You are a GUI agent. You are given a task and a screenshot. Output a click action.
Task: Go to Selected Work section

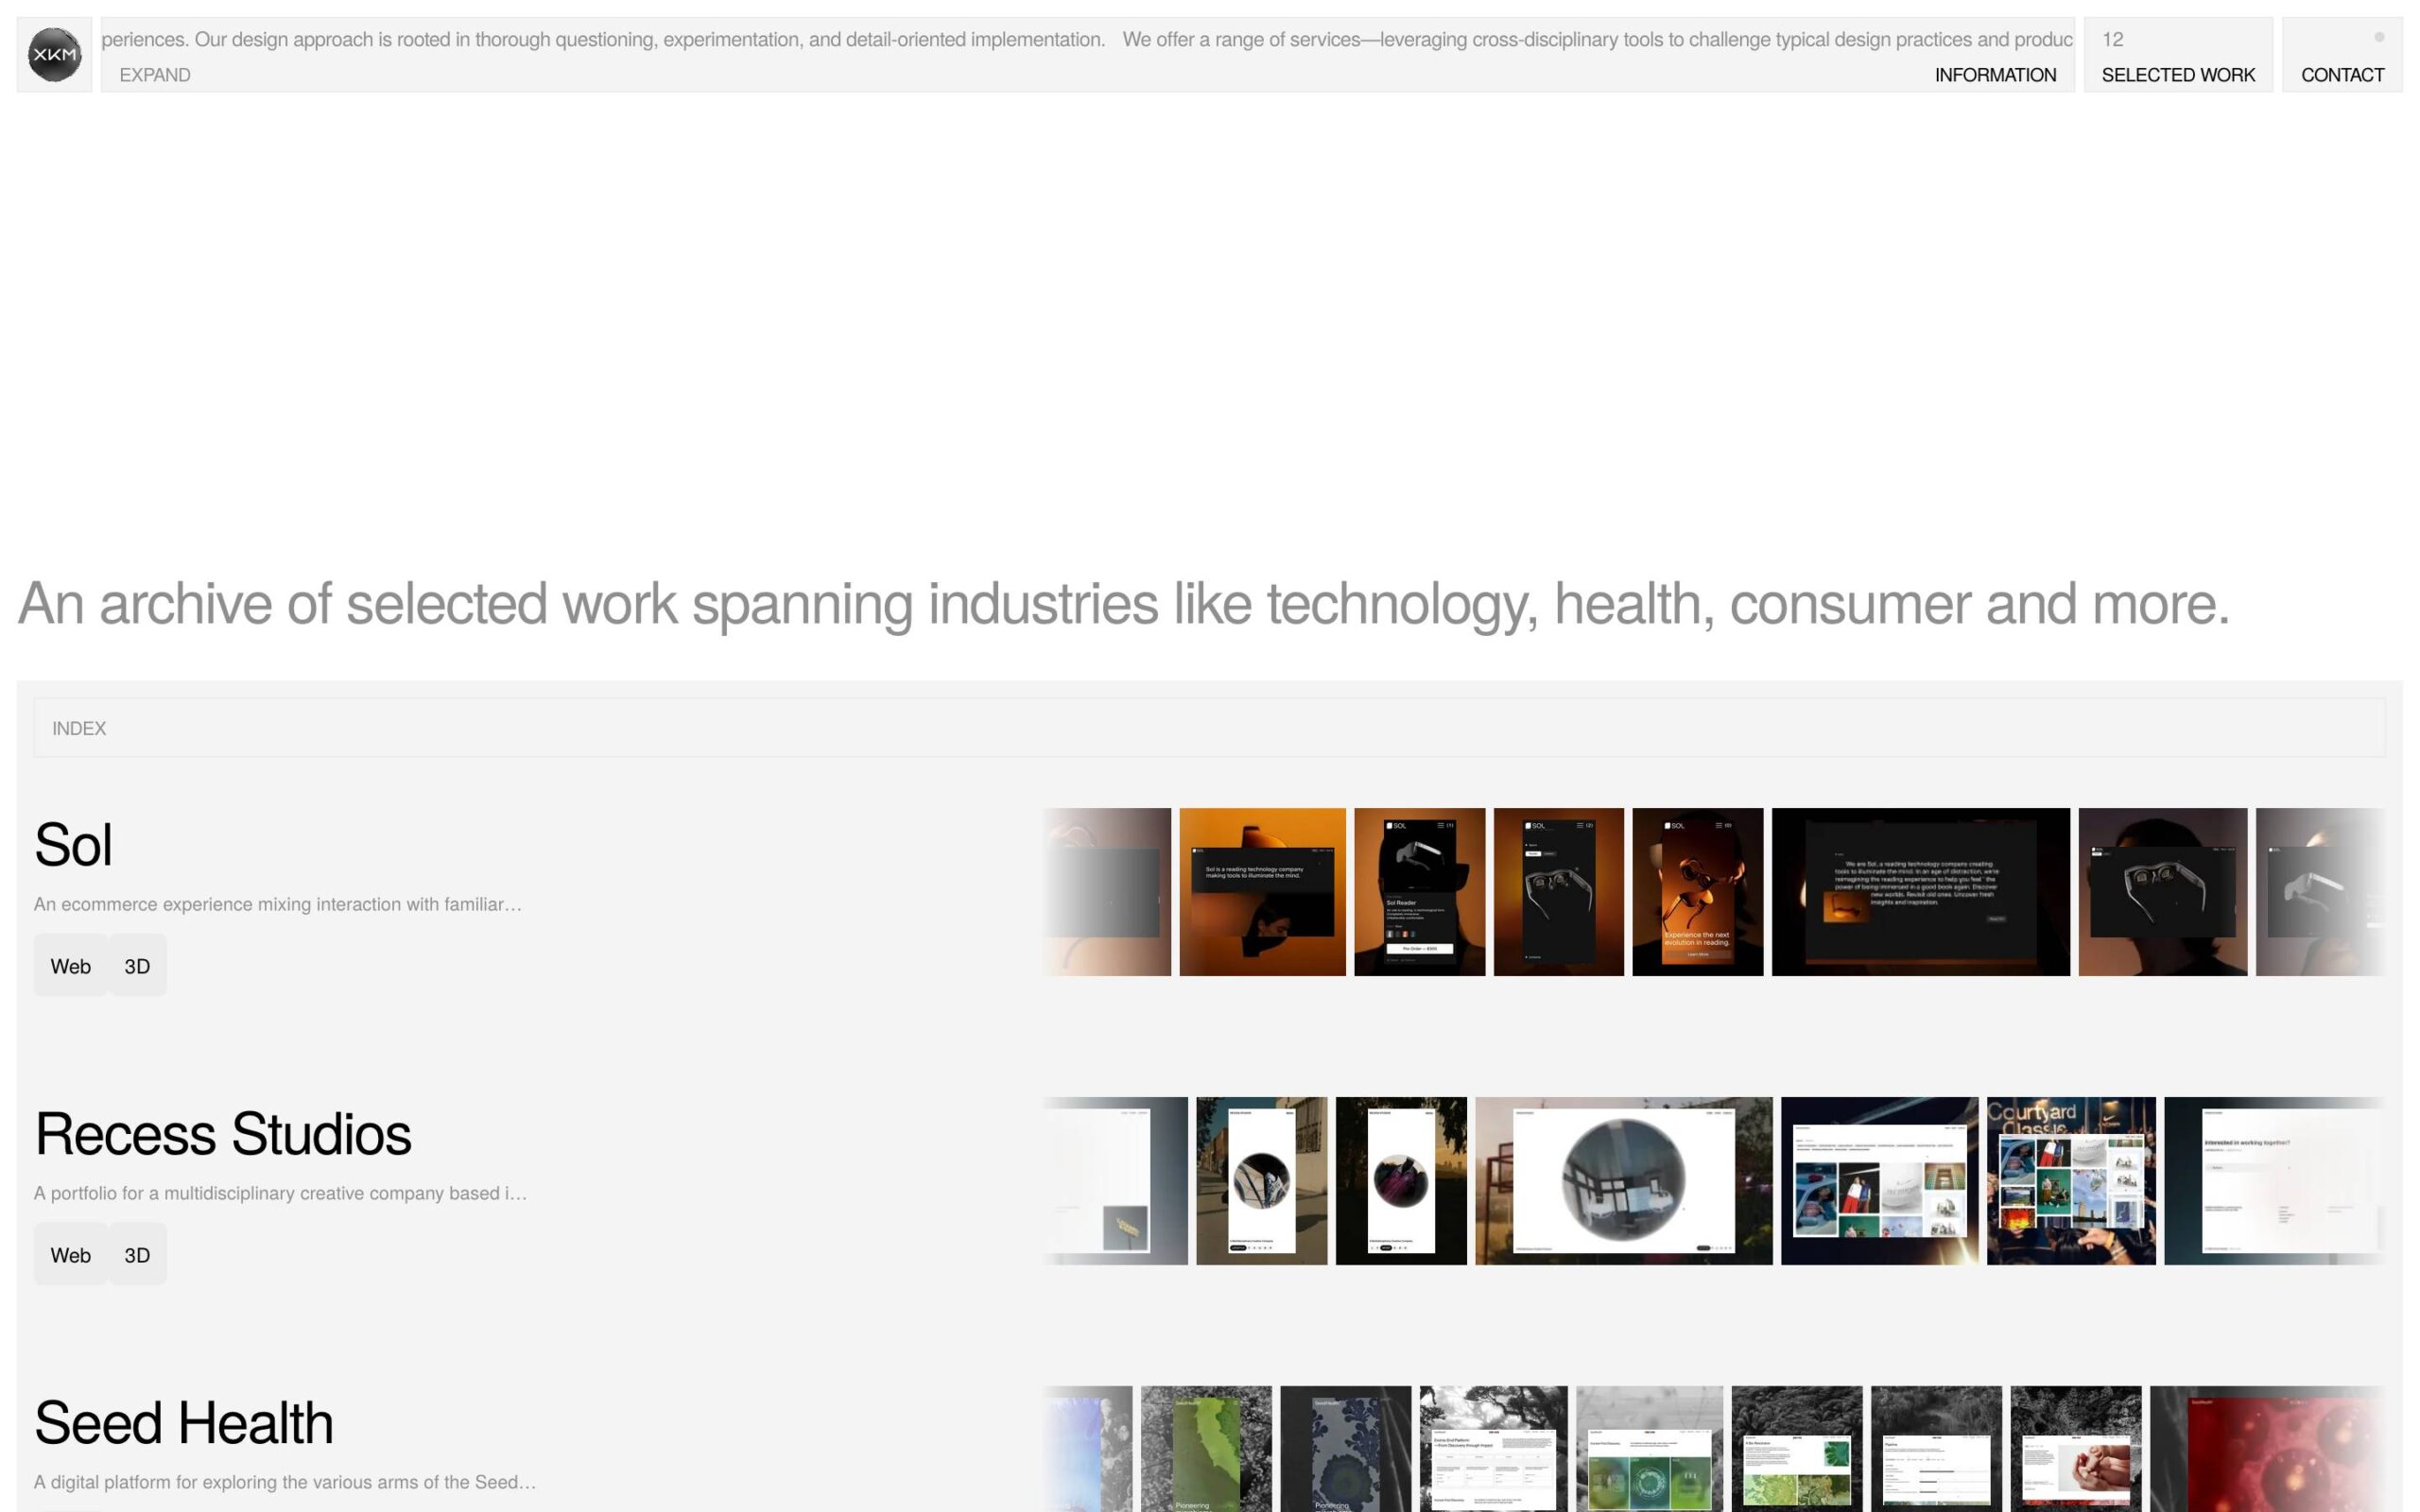point(2177,75)
